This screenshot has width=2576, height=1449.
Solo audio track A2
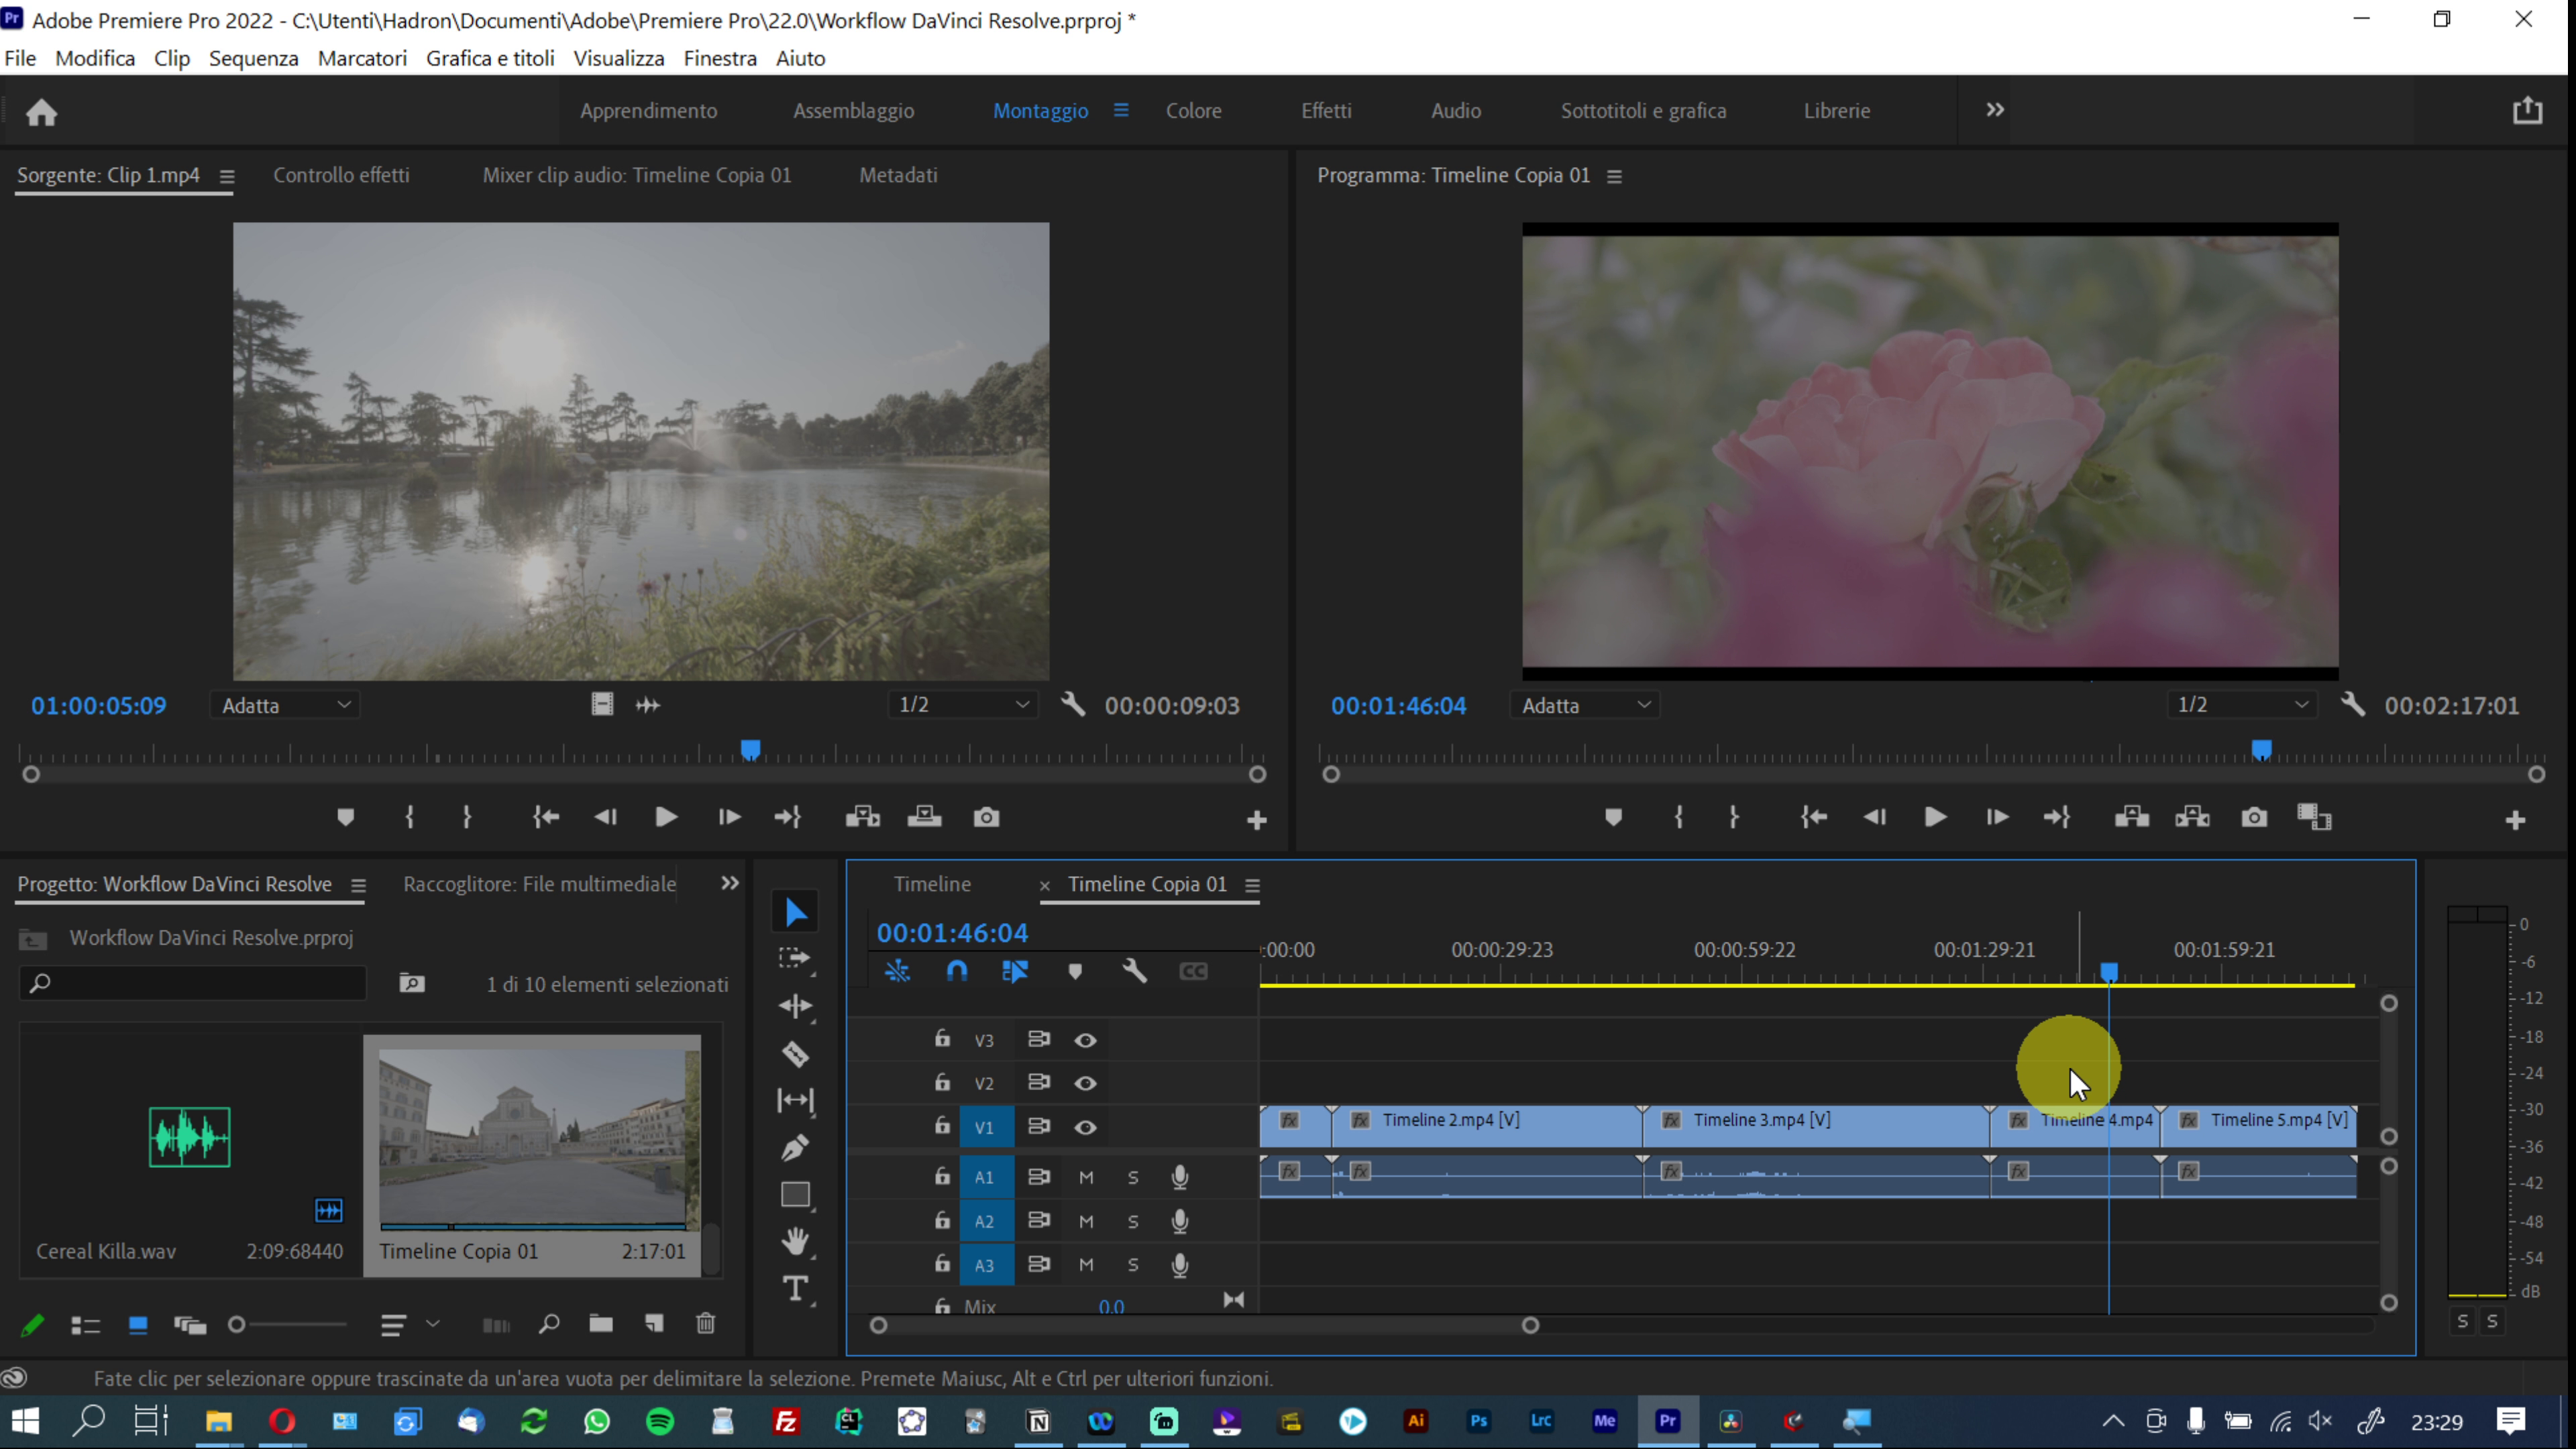tap(1133, 1221)
